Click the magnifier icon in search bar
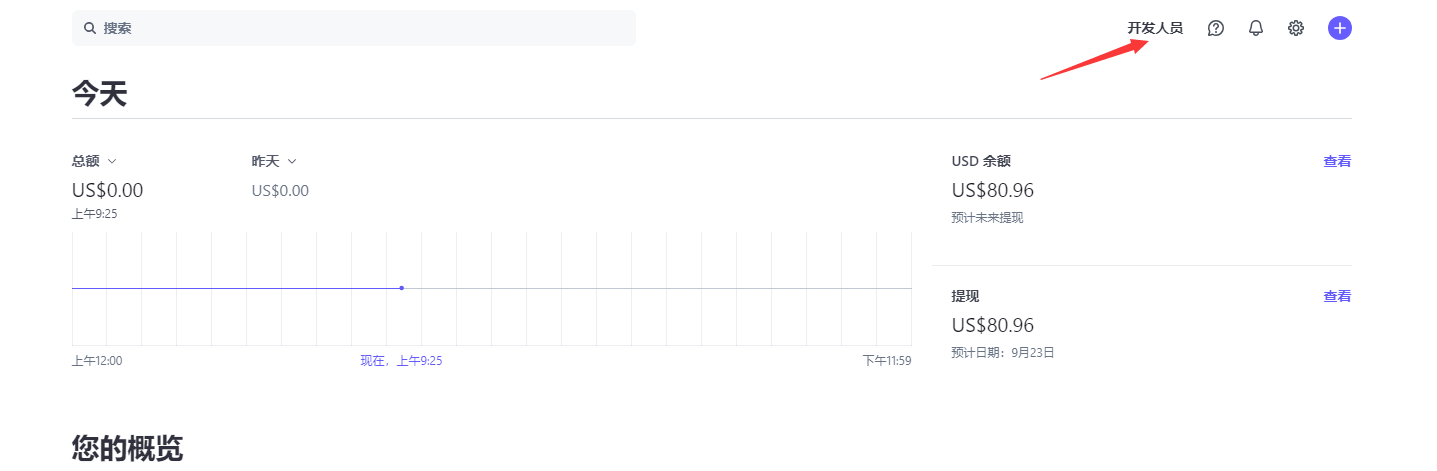The image size is (1437, 471). [90, 28]
